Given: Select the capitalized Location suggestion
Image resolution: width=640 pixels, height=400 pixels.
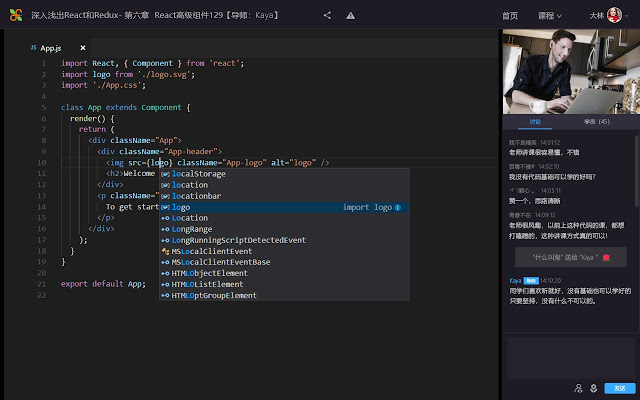Looking at the screenshot, I should click(284, 218).
